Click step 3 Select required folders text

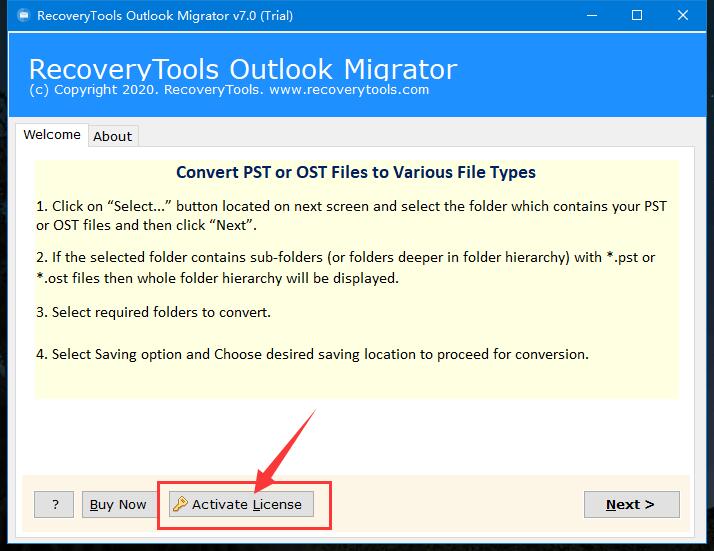click(x=153, y=312)
